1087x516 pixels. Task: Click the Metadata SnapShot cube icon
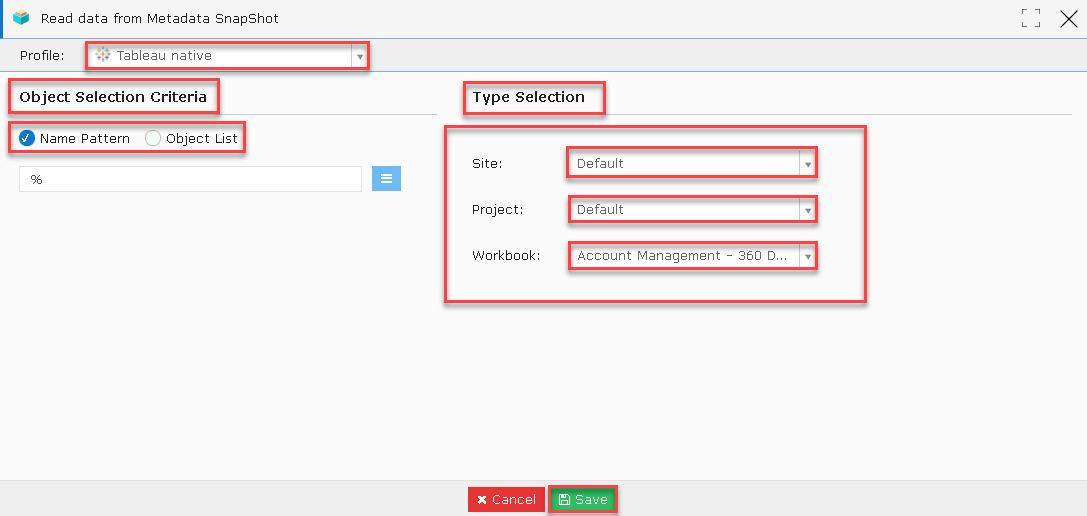pyautogui.click(x=21, y=18)
